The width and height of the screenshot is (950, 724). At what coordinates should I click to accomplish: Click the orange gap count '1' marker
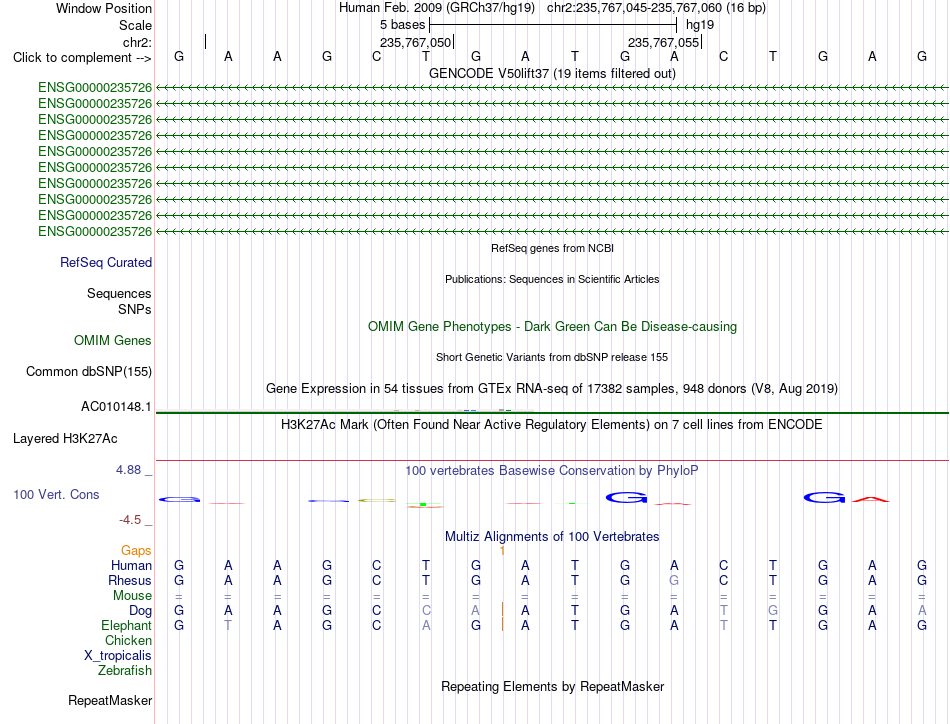pyautogui.click(x=502, y=551)
